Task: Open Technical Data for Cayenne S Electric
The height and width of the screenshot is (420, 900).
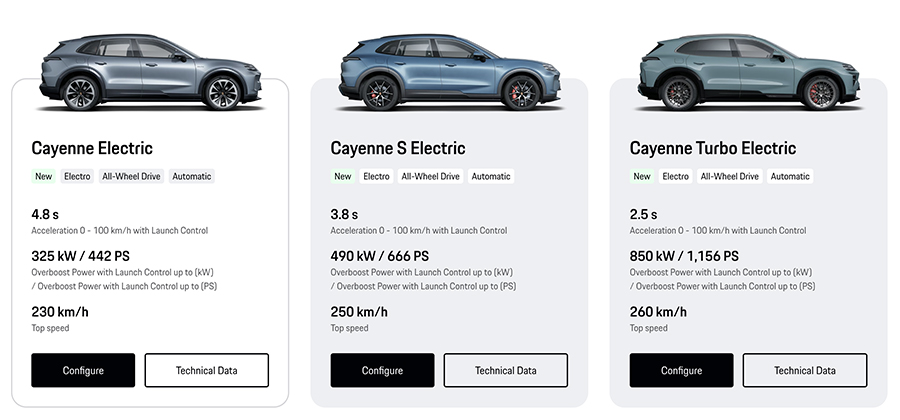Action: pyautogui.click(x=506, y=370)
